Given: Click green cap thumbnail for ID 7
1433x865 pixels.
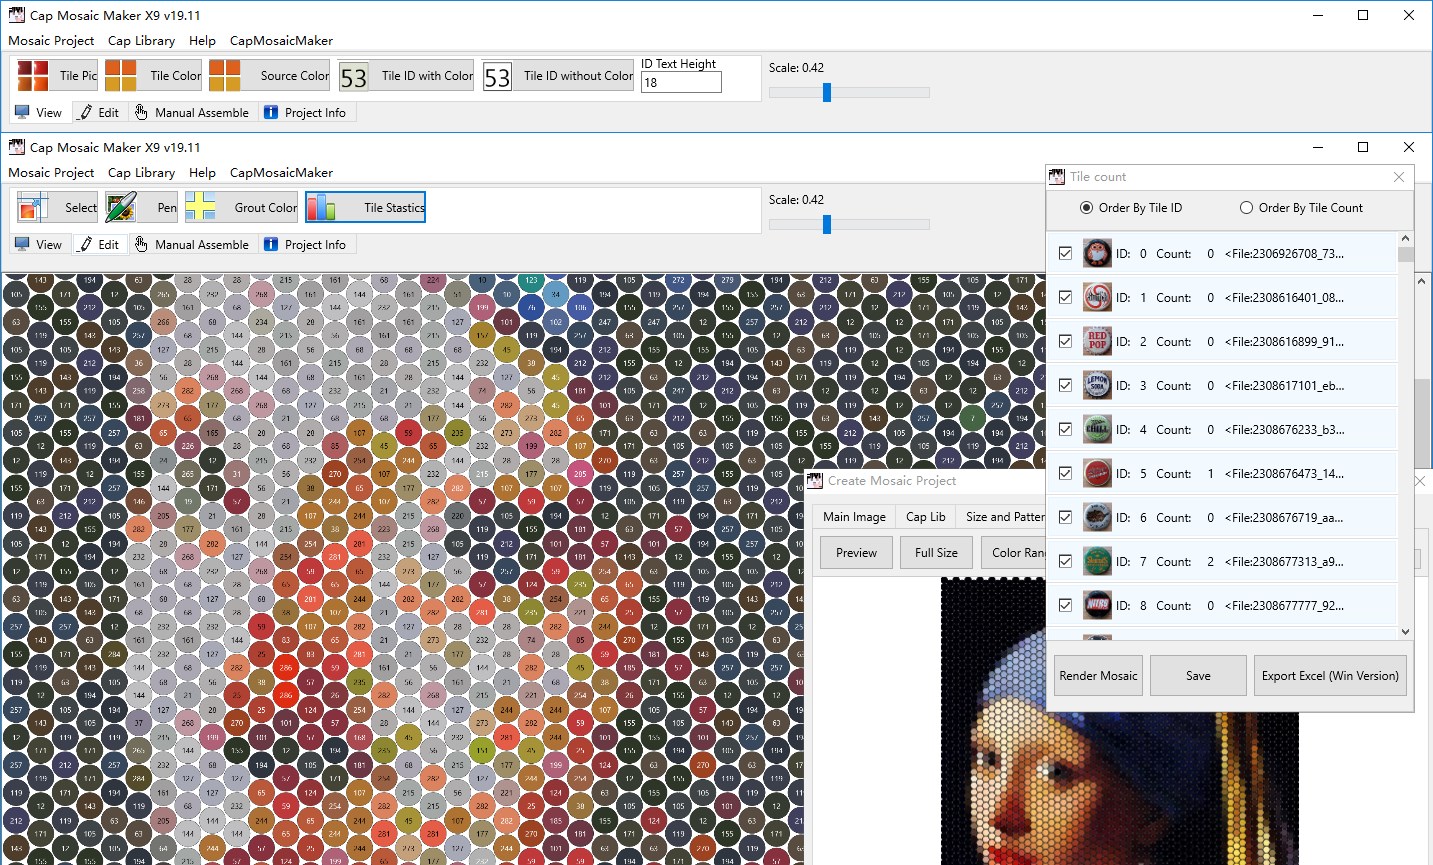Looking at the screenshot, I should pos(1097,561).
